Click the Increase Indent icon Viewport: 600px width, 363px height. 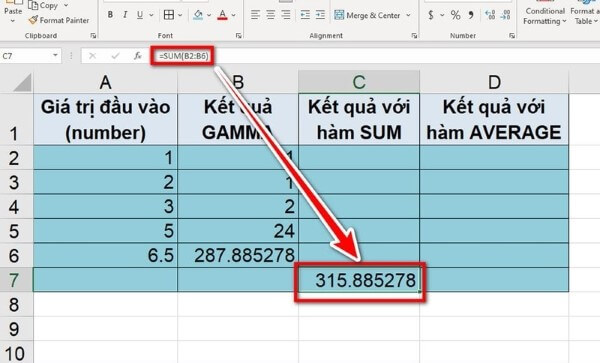click(x=320, y=15)
